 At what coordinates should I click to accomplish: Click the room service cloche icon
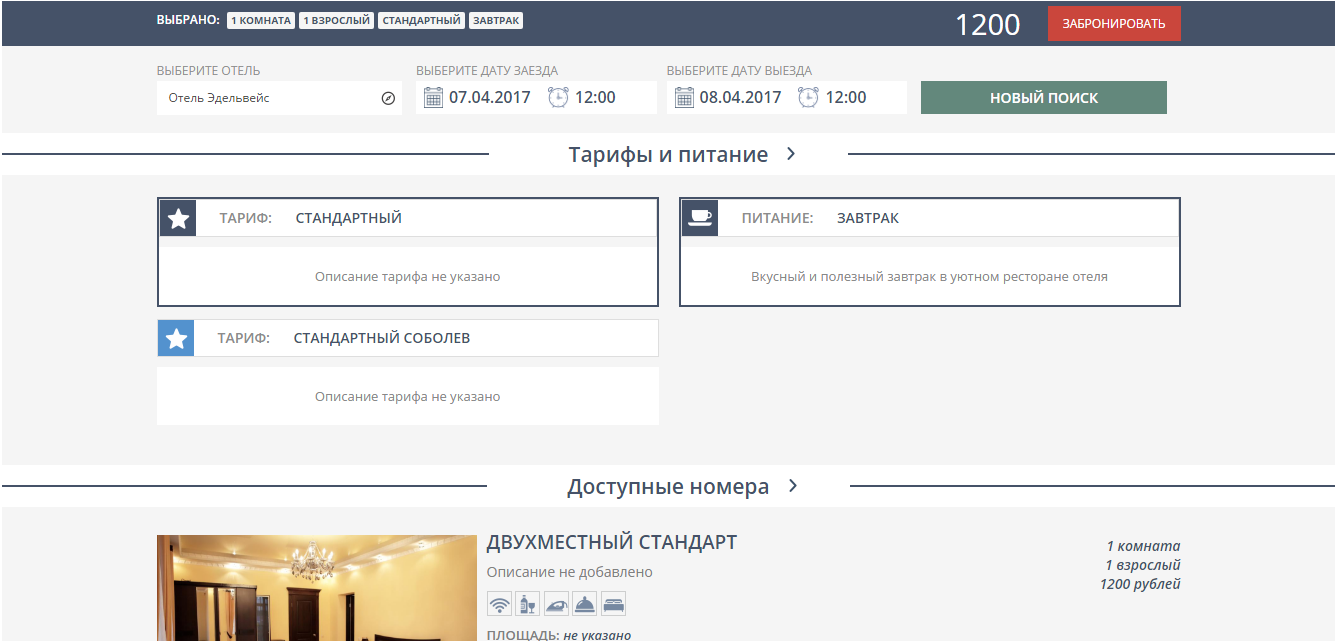pos(584,604)
